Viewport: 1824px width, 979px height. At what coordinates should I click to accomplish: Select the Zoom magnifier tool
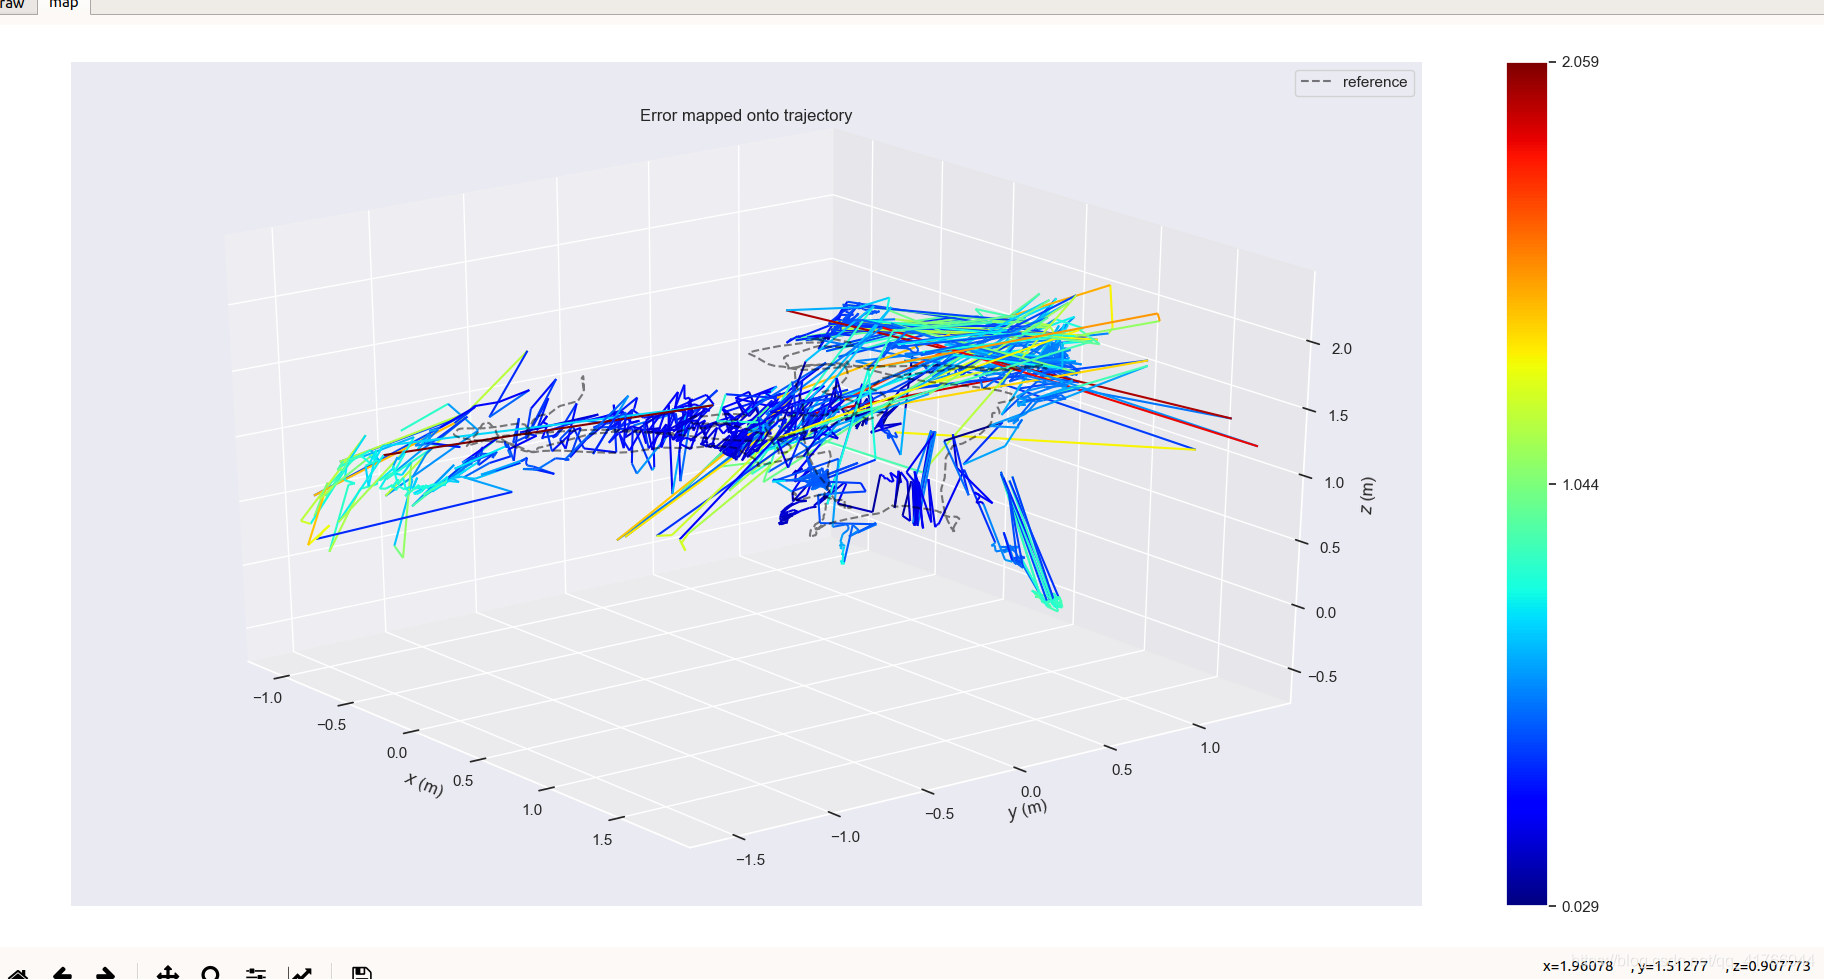(x=210, y=973)
